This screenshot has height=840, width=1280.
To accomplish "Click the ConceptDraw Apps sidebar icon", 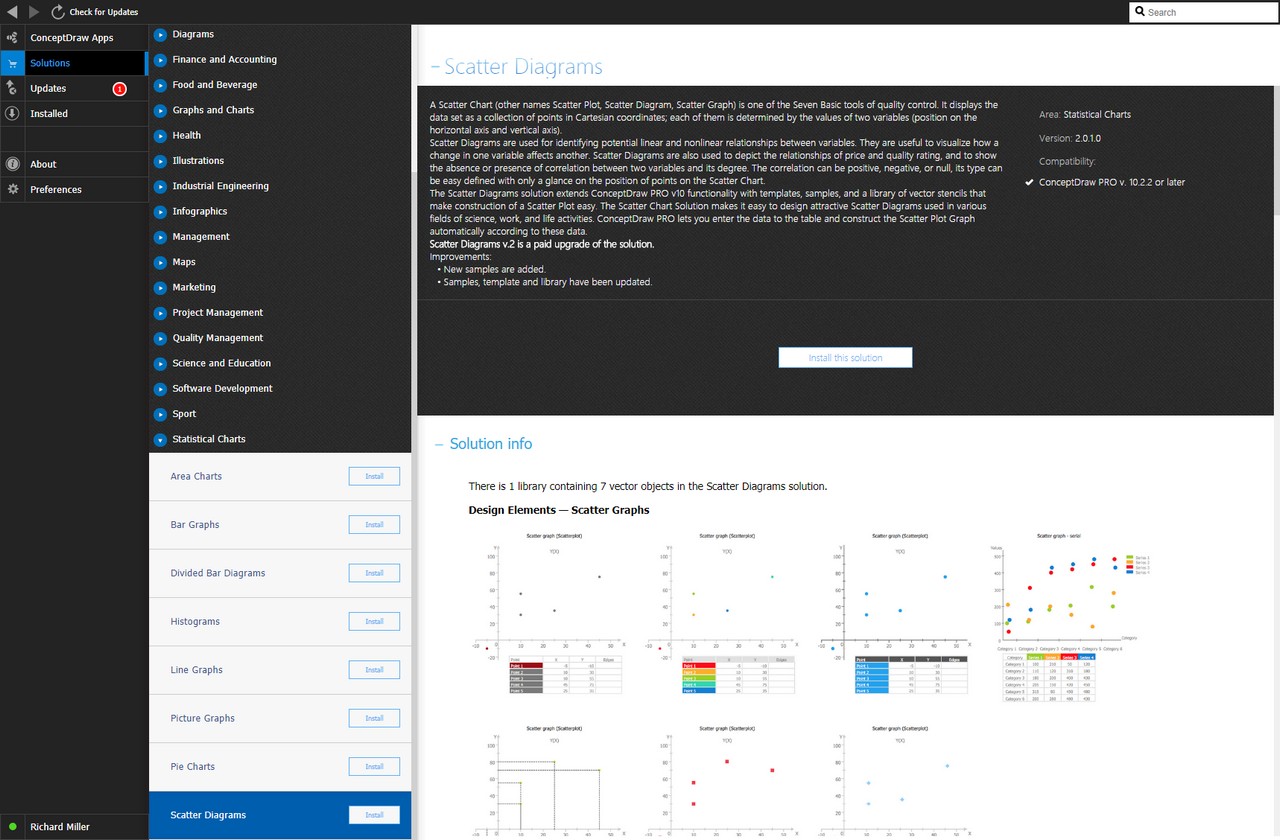I will (x=12, y=38).
